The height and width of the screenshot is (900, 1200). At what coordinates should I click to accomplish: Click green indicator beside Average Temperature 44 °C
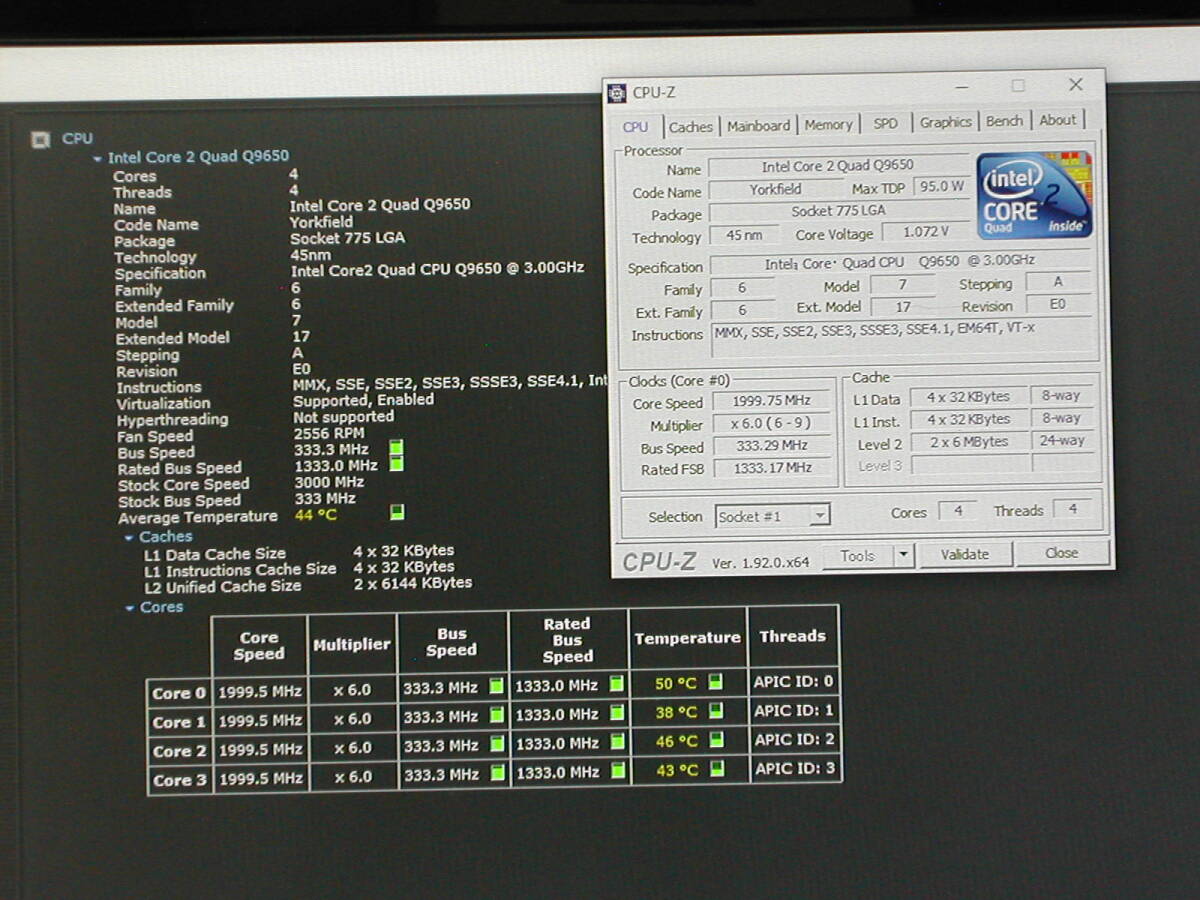point(397,513)
